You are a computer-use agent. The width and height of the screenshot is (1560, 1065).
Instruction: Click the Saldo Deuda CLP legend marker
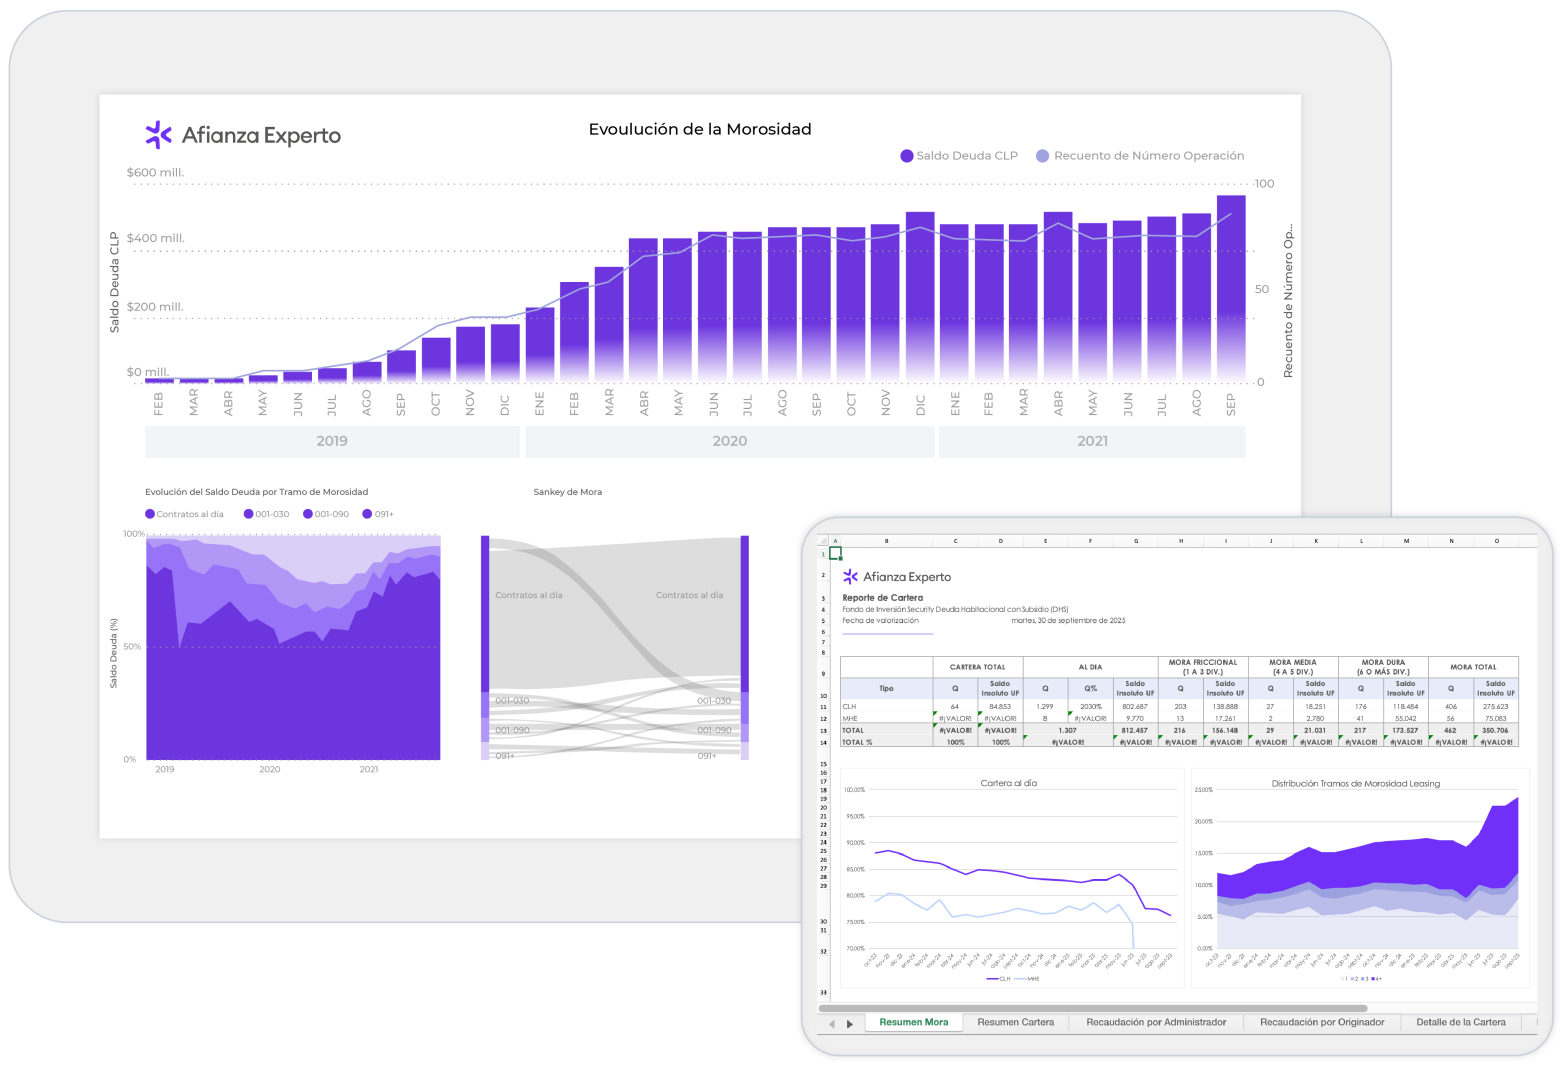pos(906,156)
